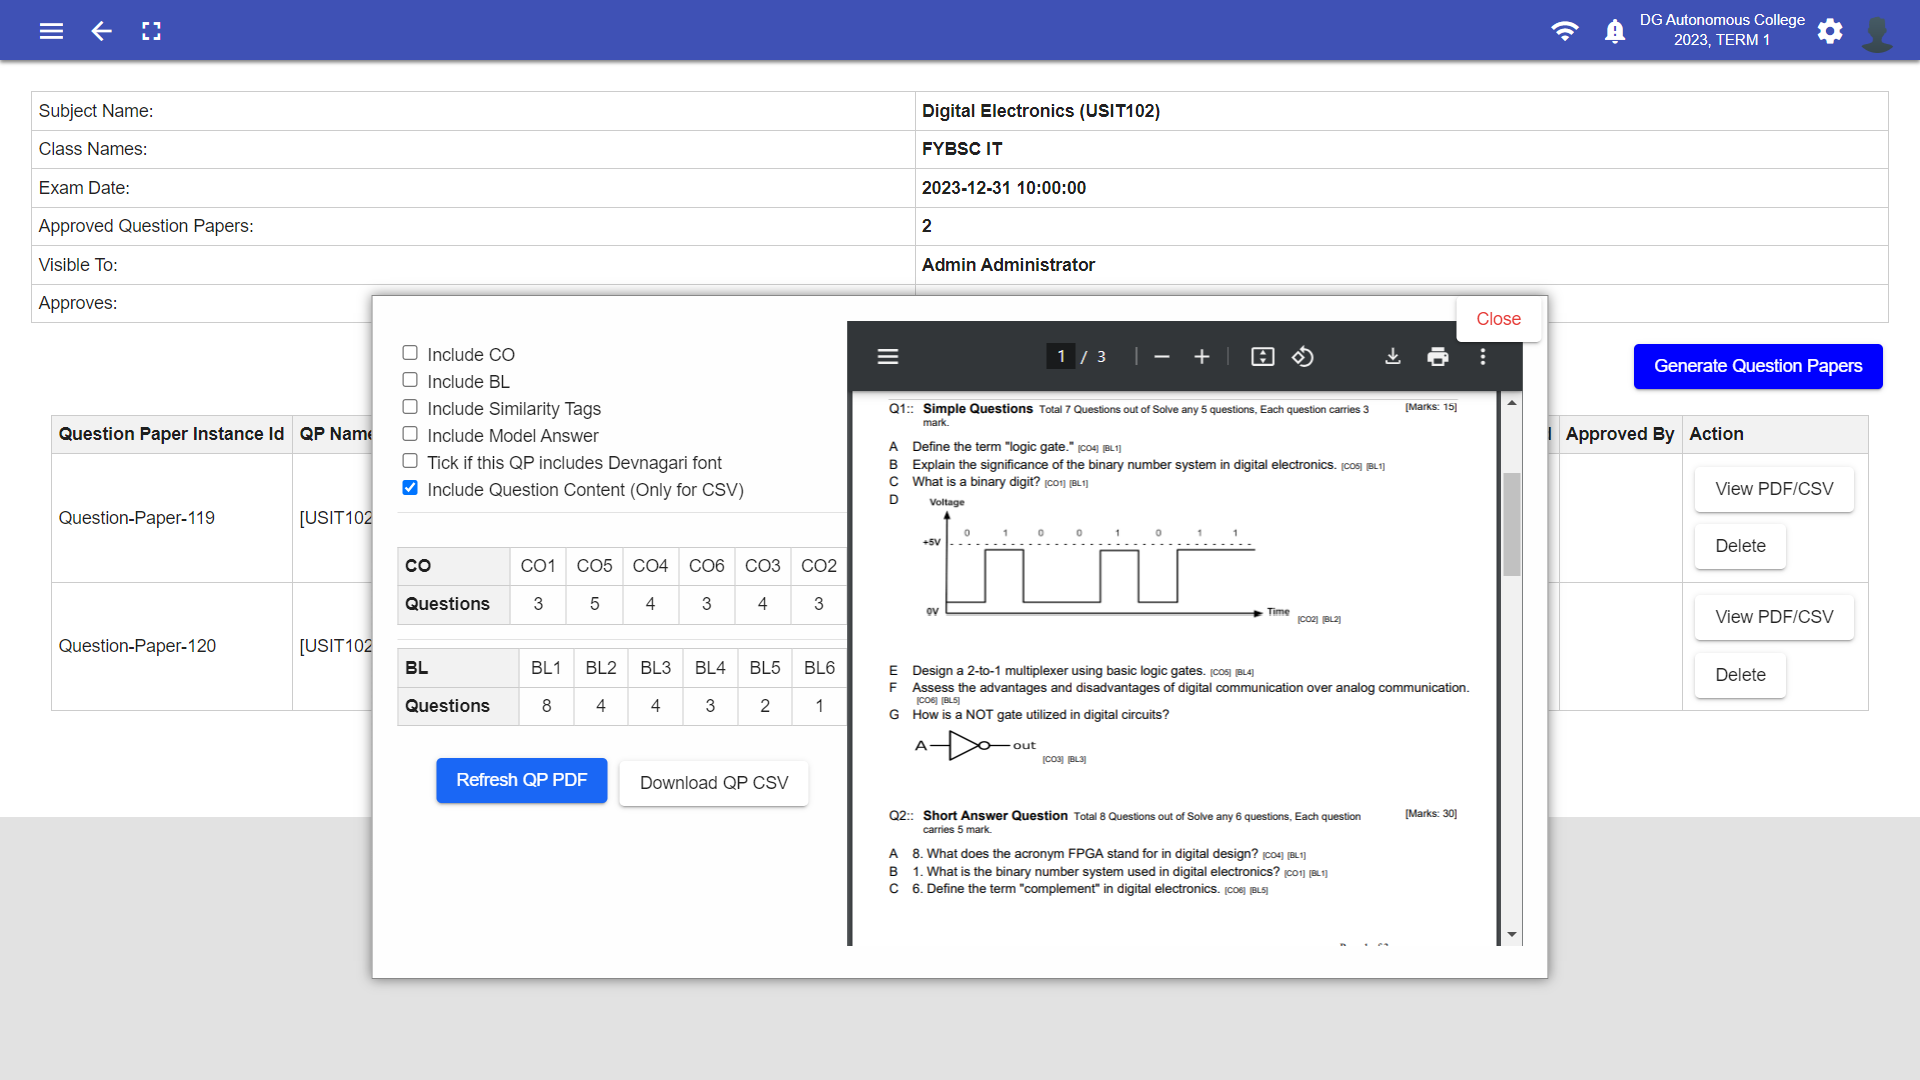The image size is (1920, 1080).
Task: Open the user profile avatar
Action: click(x=1877, y=33)
